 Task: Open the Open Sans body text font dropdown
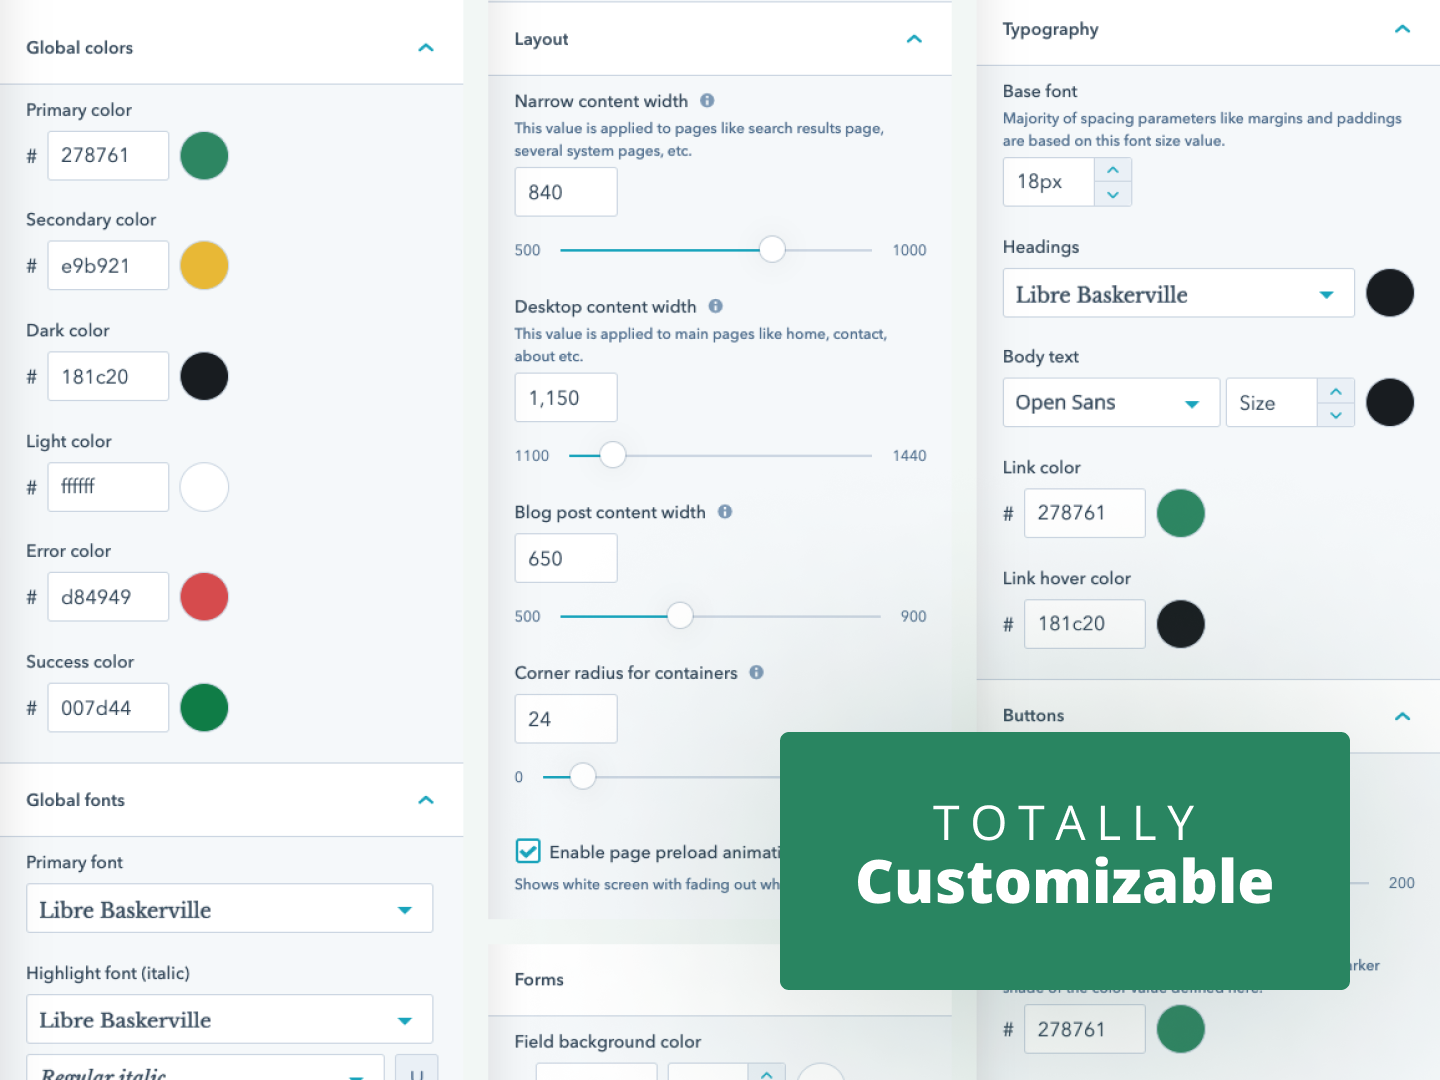click(x=1192, y=402)
